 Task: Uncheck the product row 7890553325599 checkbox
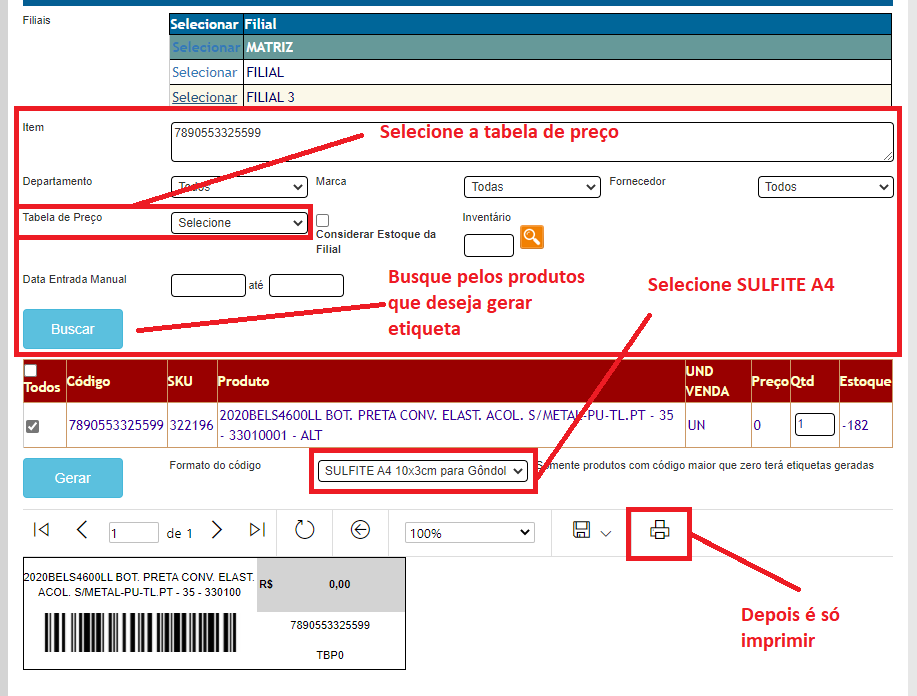point(33,426)
